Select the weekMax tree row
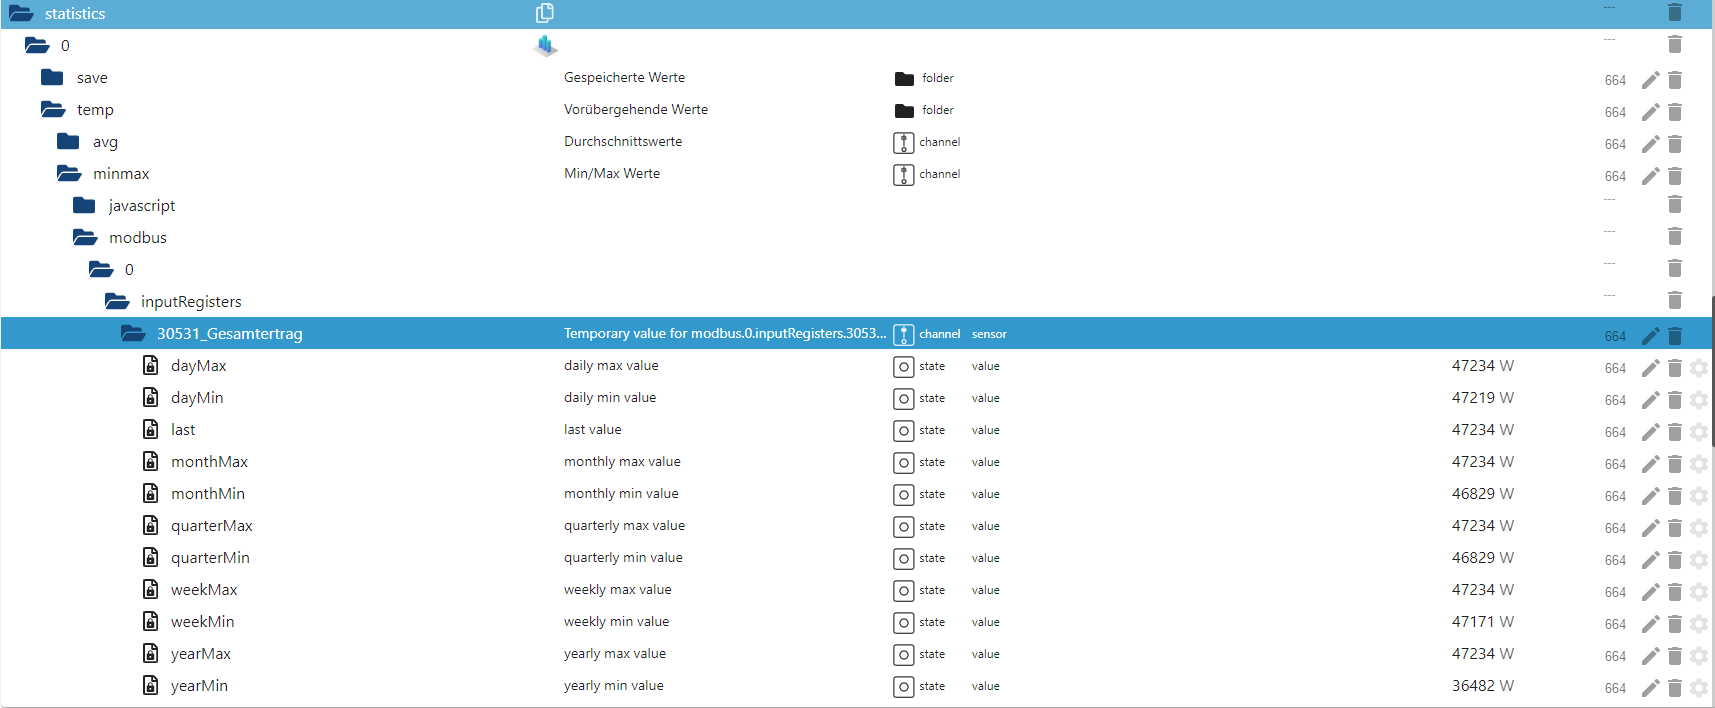The image size is (1715, 708). [x=857, y=589]
